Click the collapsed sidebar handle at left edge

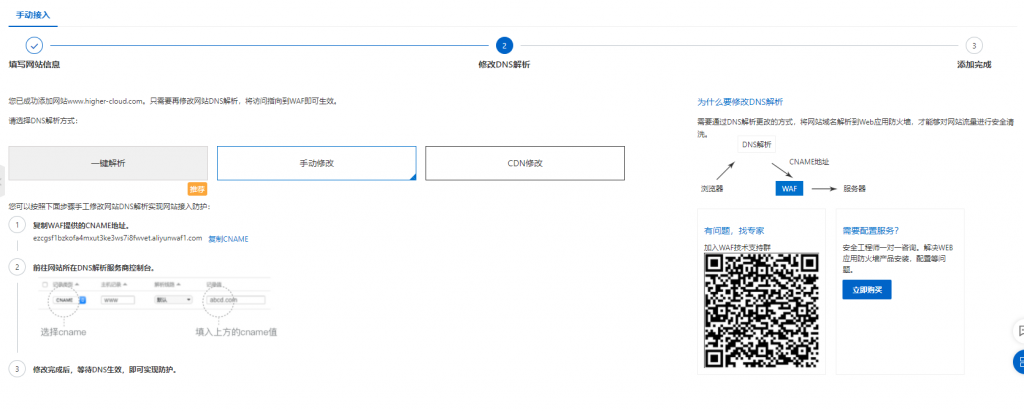point(2,180)
